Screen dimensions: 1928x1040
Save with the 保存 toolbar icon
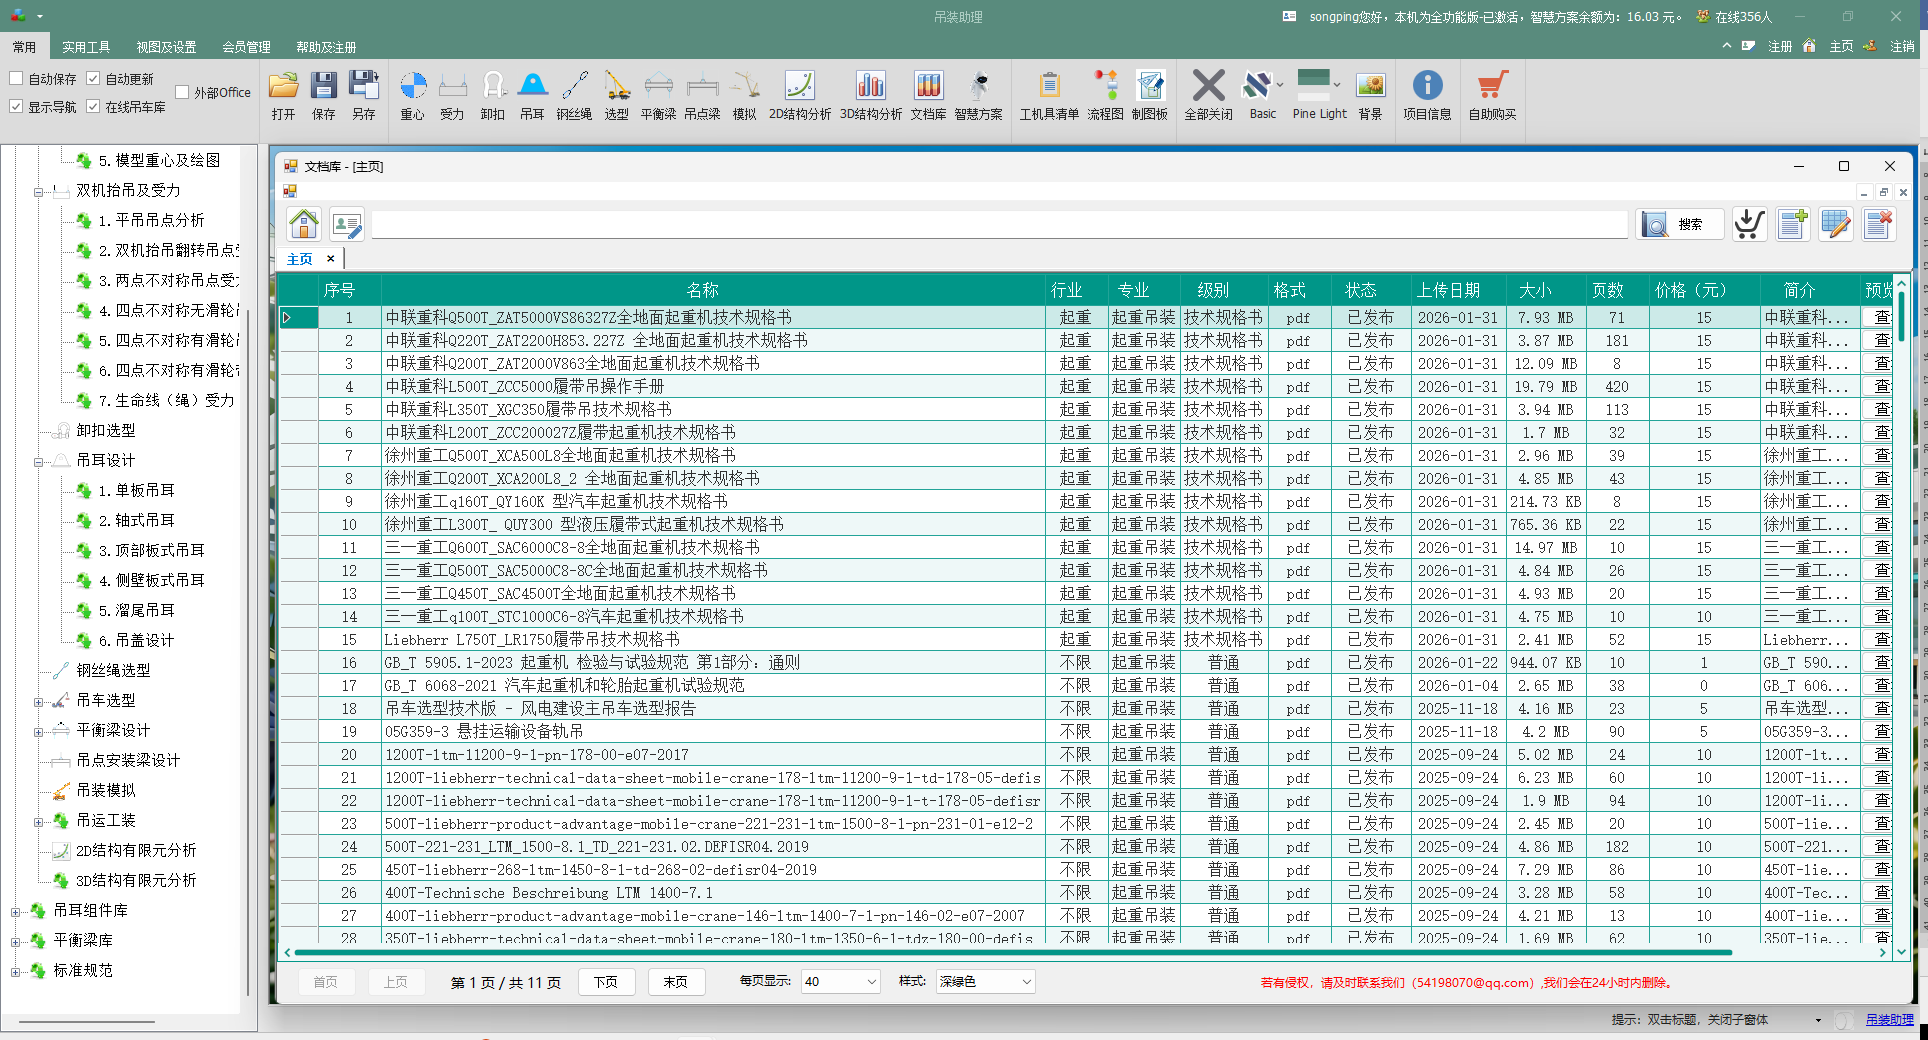(323, 96)
